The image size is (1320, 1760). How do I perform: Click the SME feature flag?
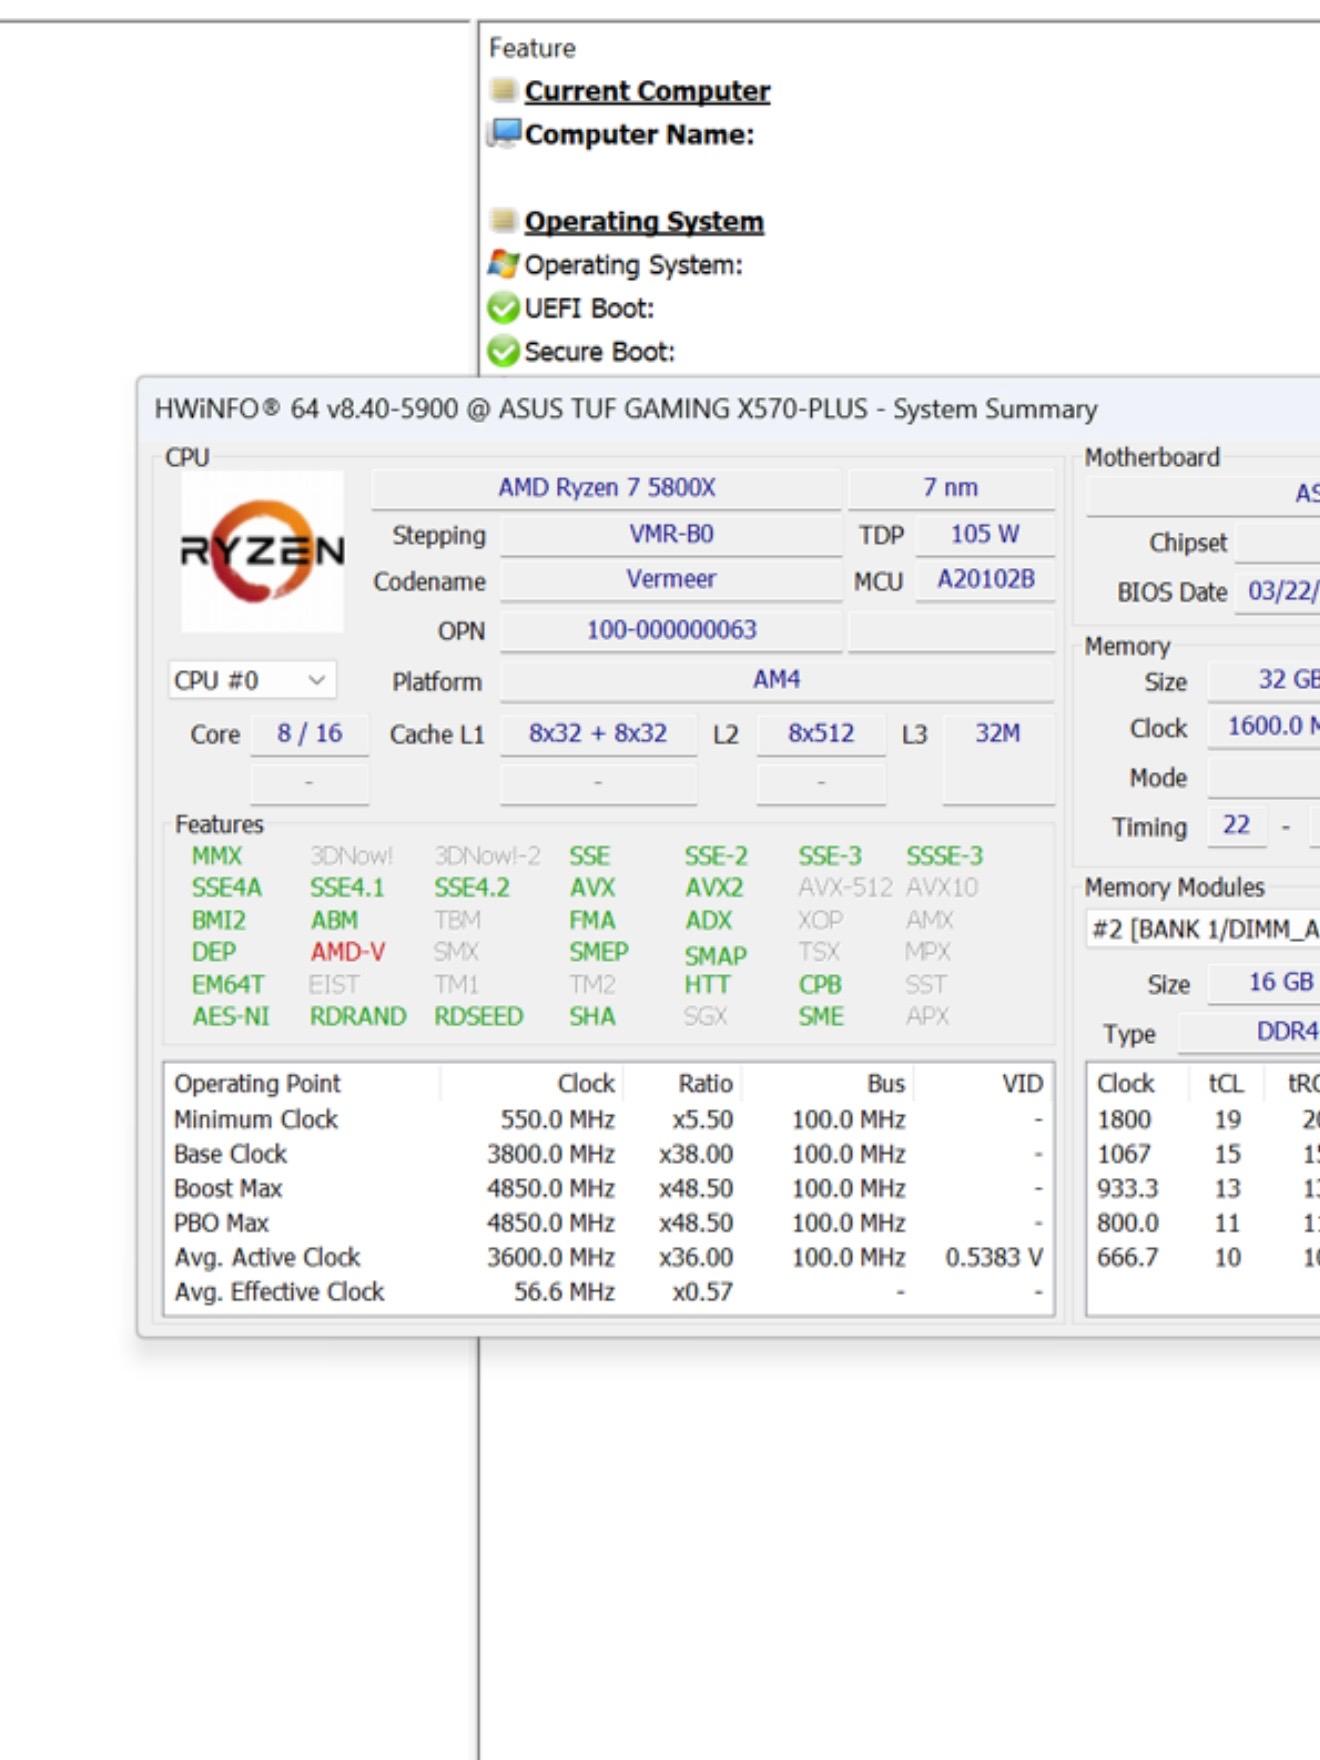pyautogui.click(x=821, y=1017)
